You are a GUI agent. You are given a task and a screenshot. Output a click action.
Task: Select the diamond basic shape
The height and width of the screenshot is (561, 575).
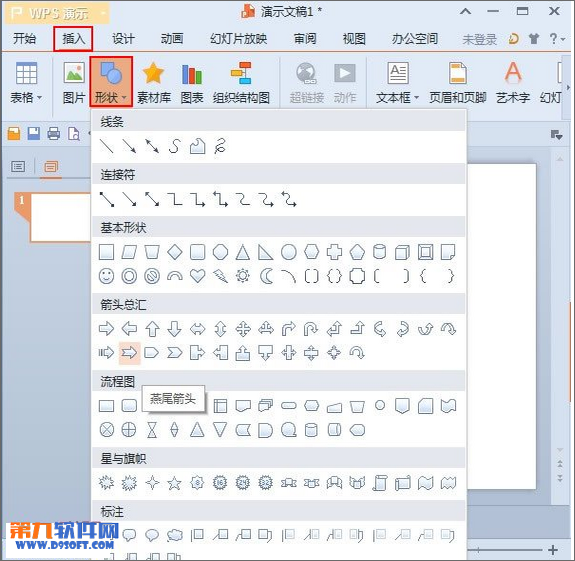click(175, 252)
